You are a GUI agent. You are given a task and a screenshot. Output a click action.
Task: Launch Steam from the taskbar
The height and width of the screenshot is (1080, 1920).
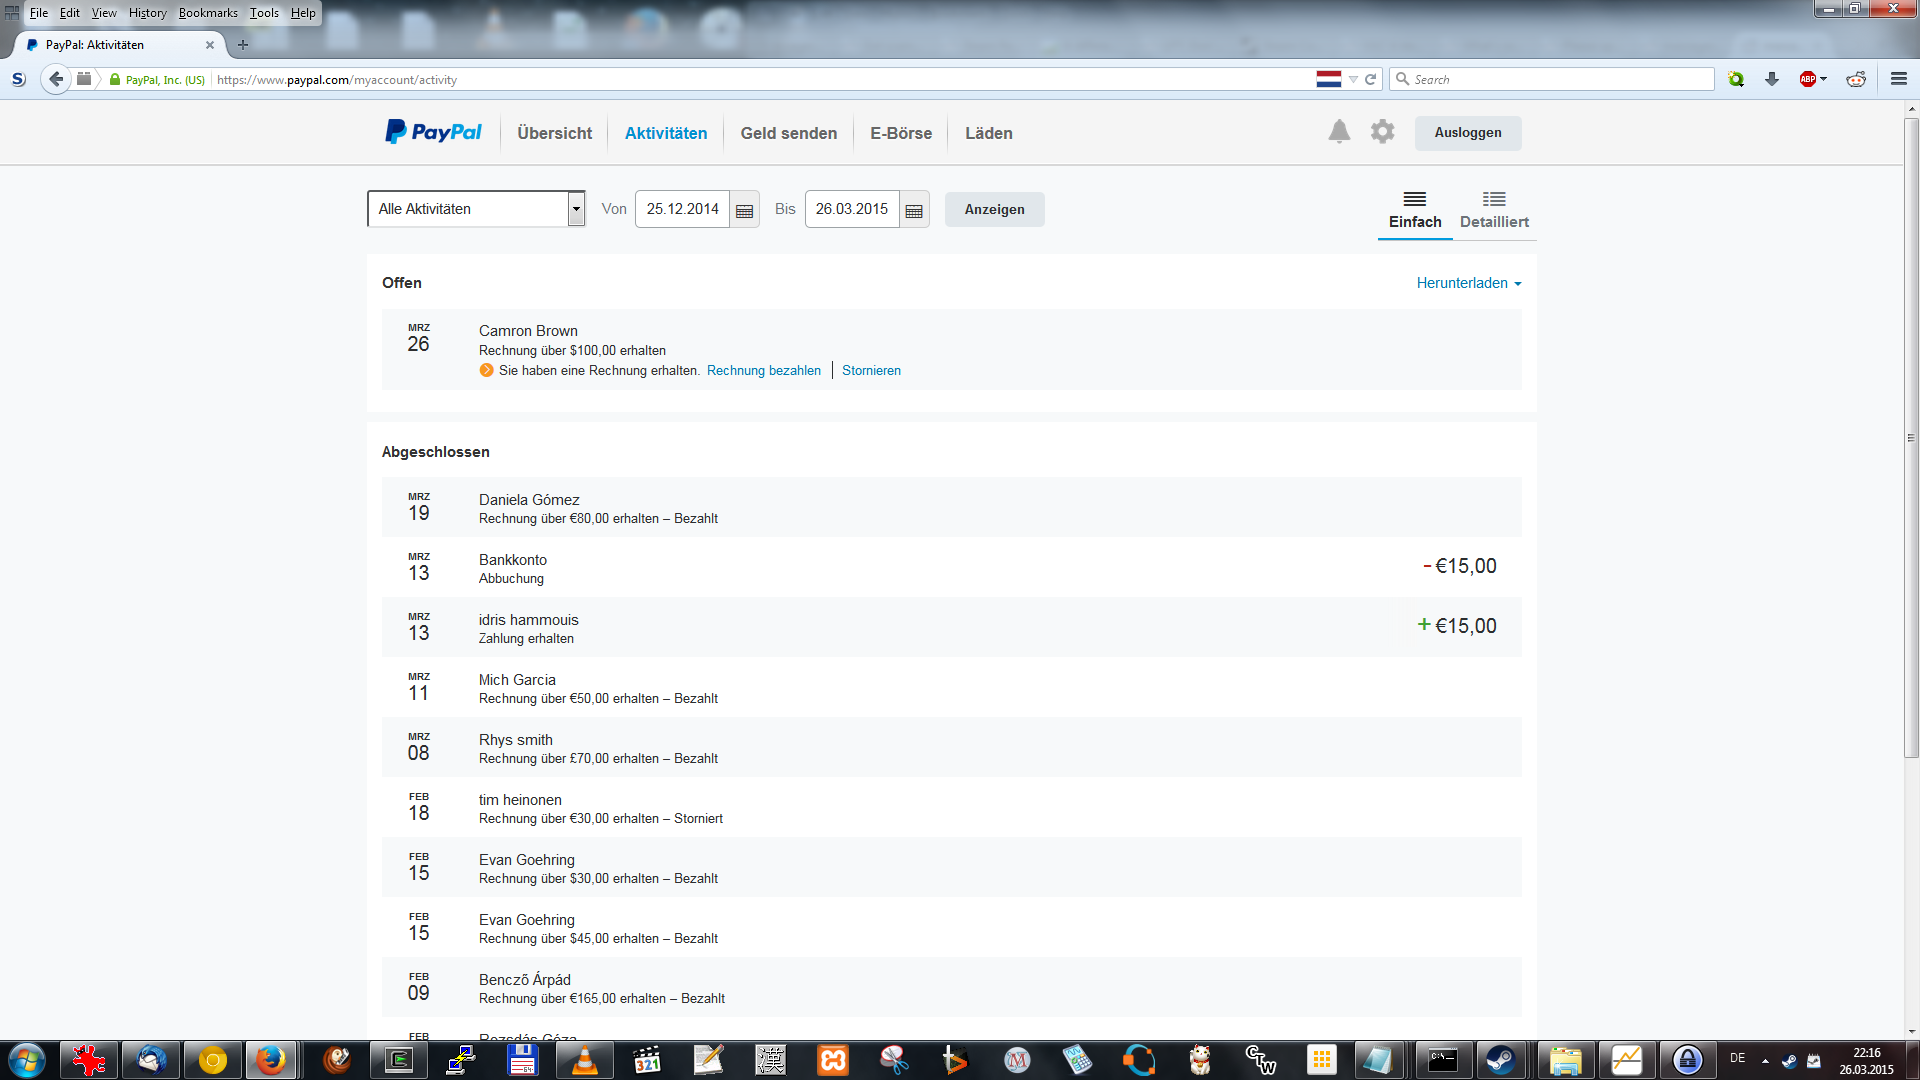point(1500,1060)
